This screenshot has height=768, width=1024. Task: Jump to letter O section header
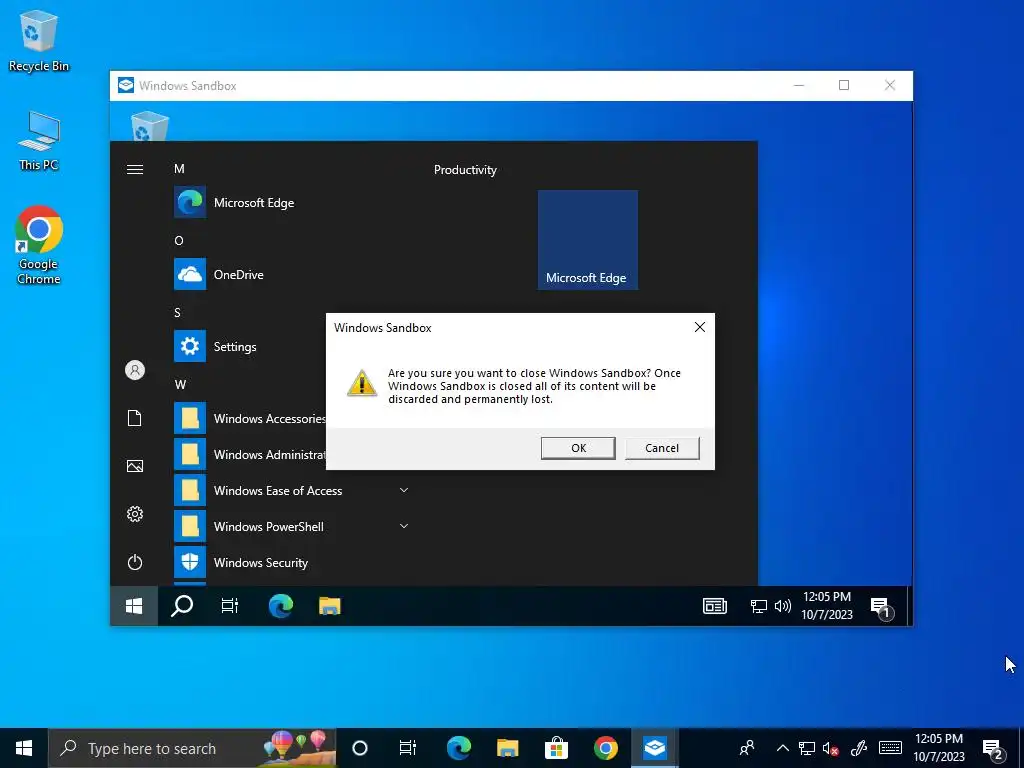pyautogui.click(x=179, y=241)
